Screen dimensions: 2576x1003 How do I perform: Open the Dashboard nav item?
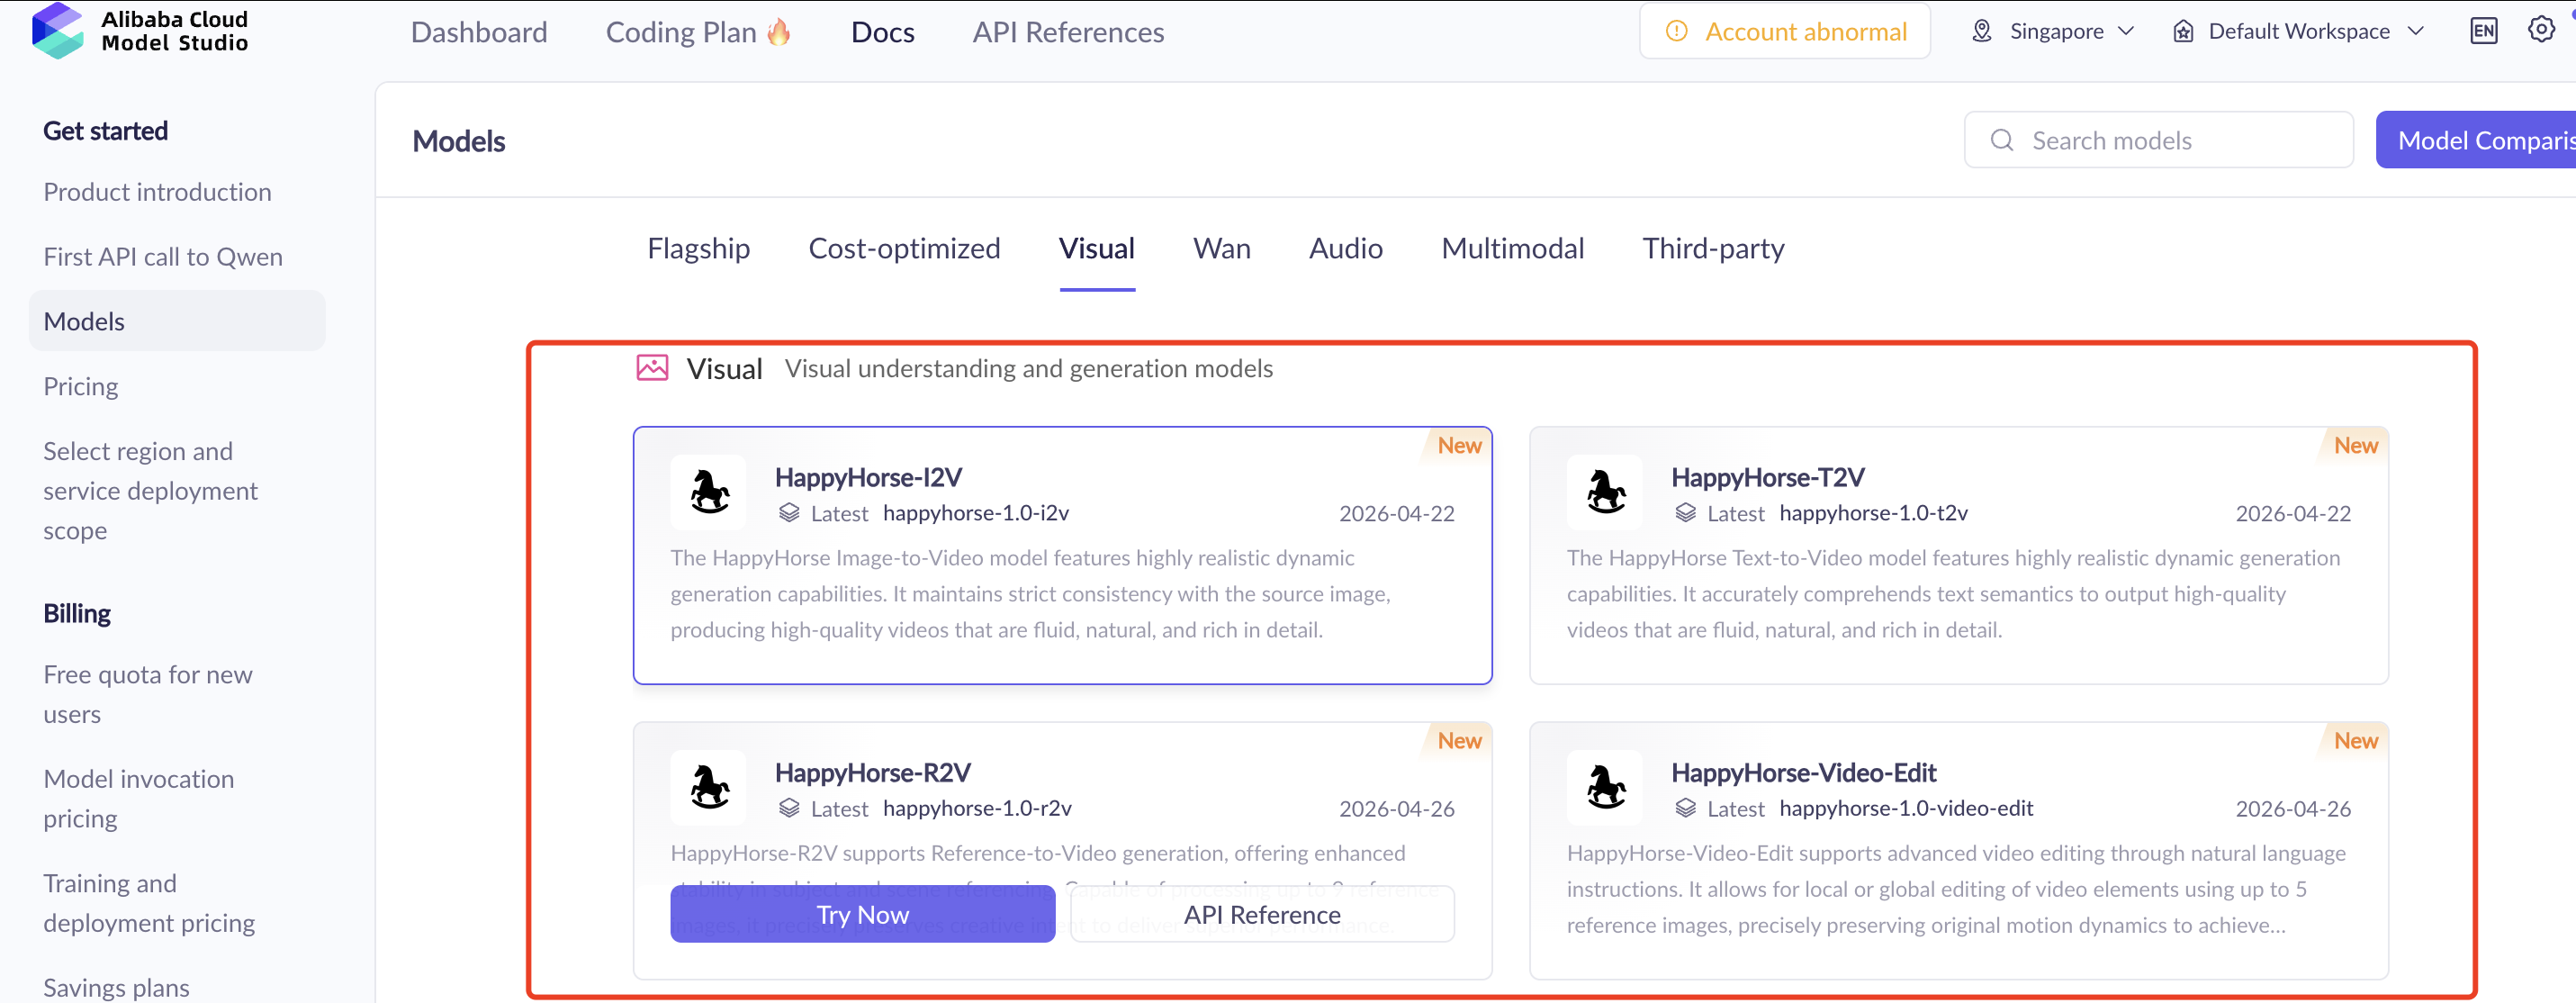coord(479,32)
